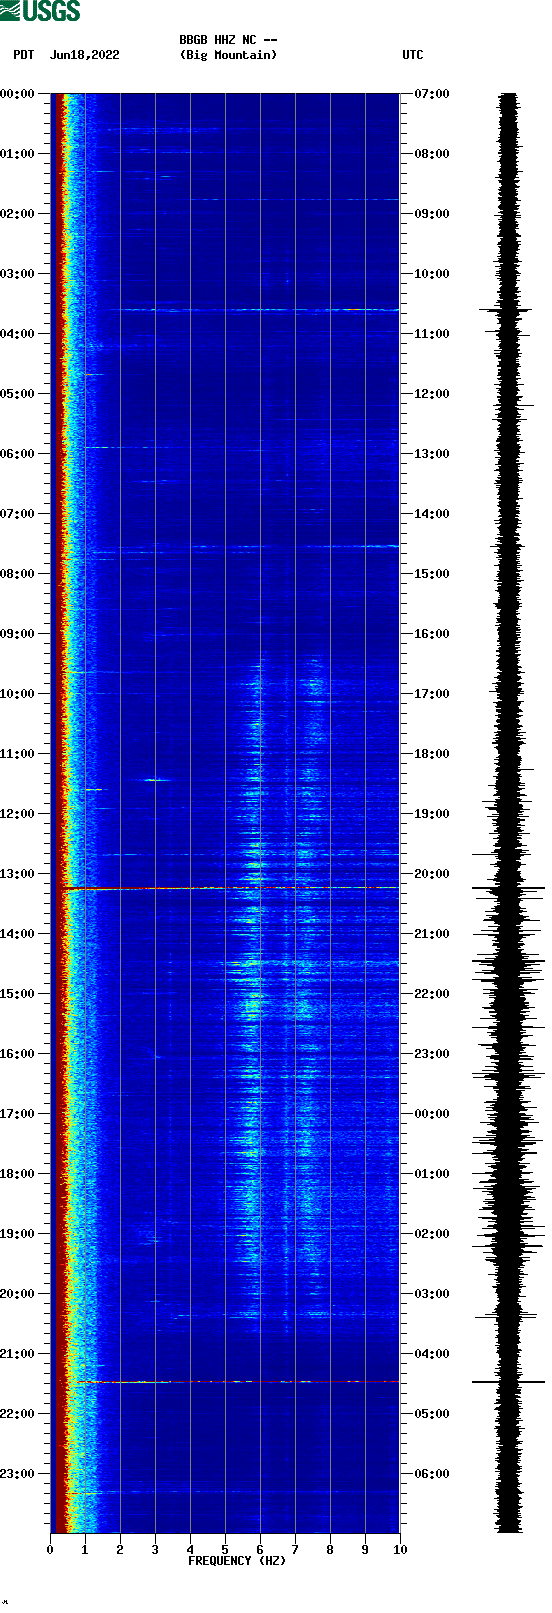Image resolution: width=552 pixels, height=1613 pixels.
Task: Click the 18:00 PDT time label
Action: point(18,1174)
